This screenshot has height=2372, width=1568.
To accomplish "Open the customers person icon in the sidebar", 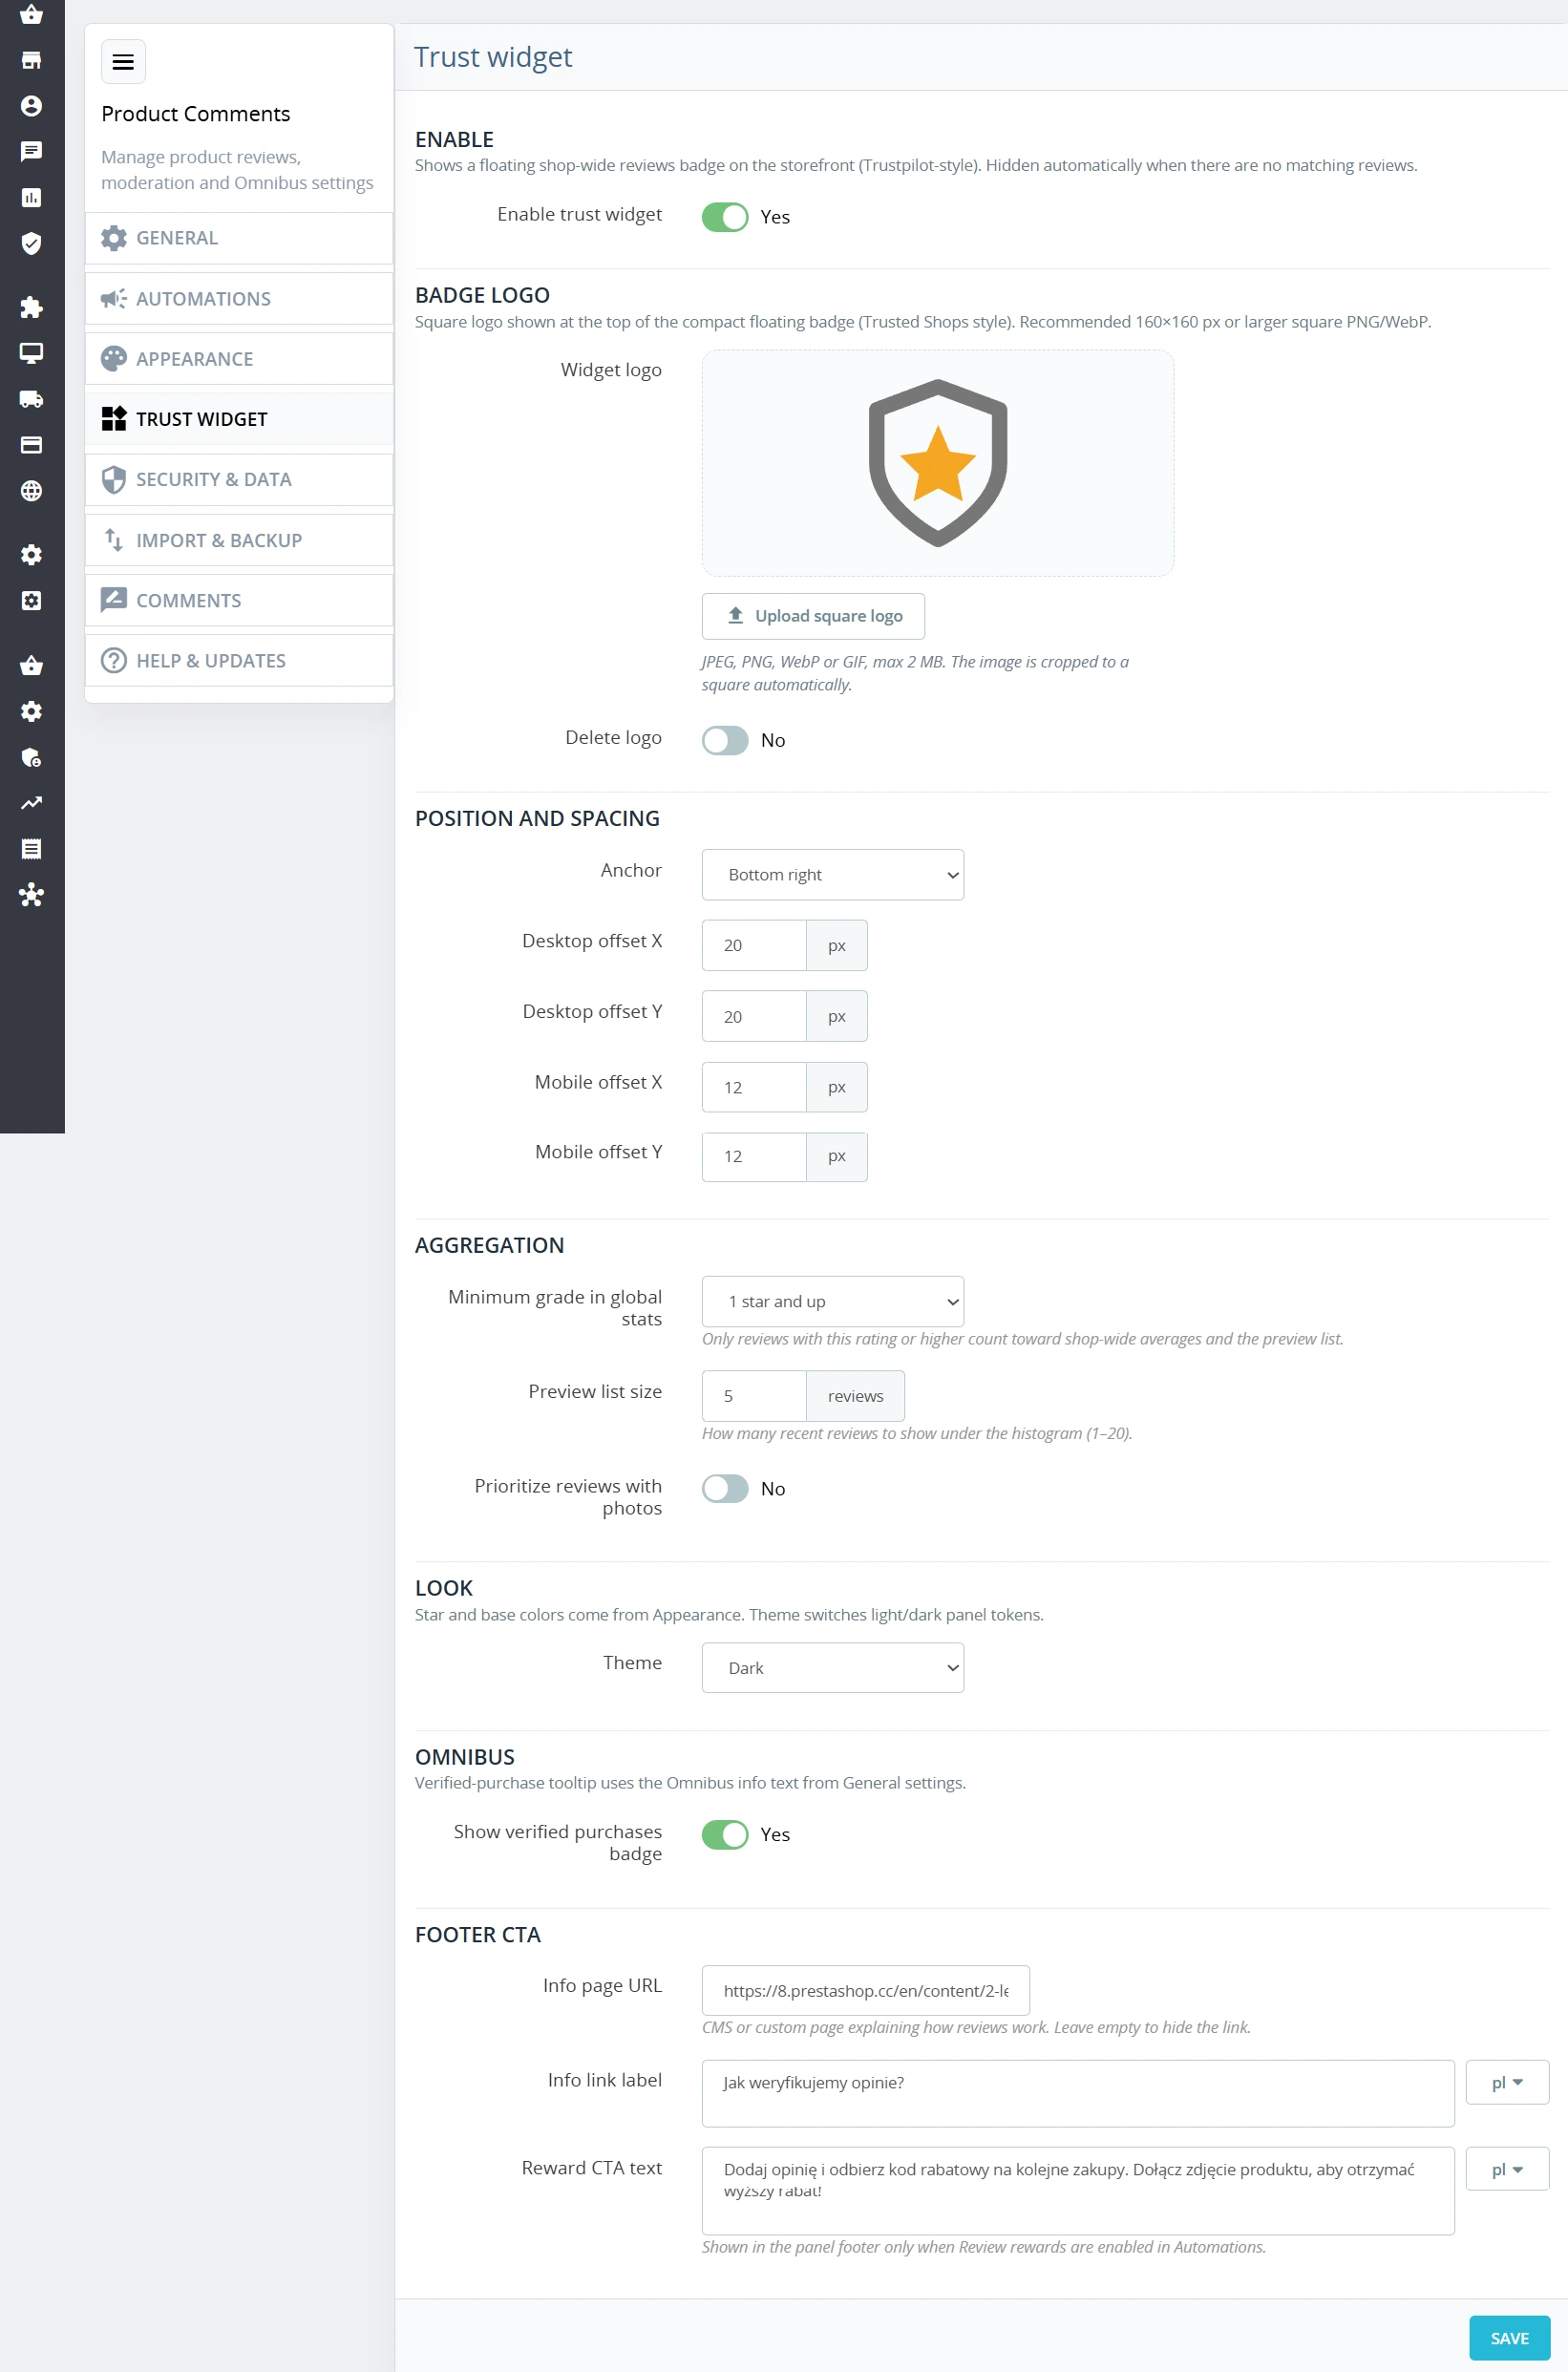I will click(31, 106).
